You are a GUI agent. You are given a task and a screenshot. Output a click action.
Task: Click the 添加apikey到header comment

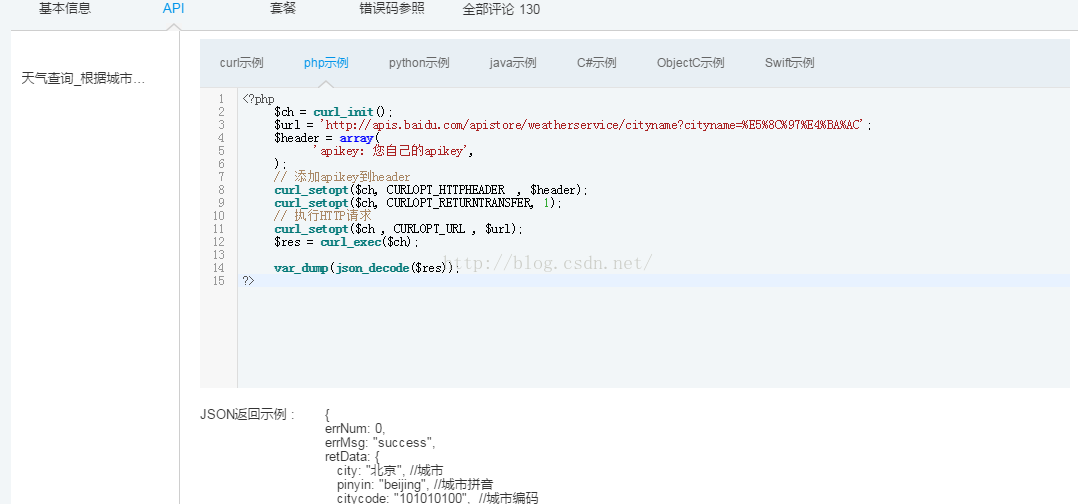(342, 177)
